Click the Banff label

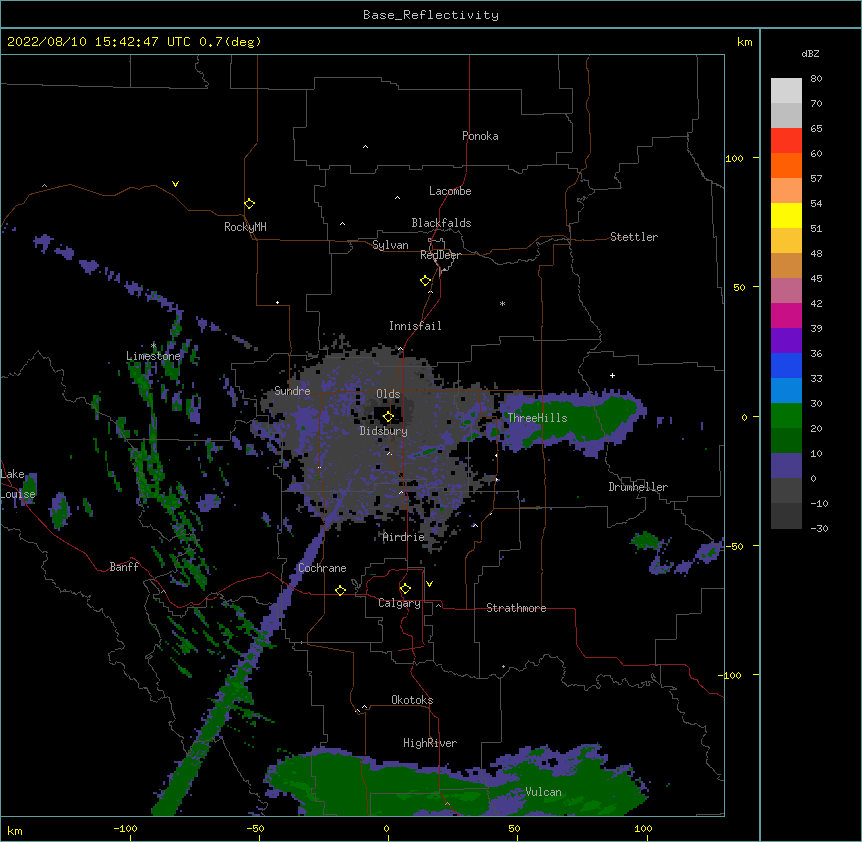124,567
